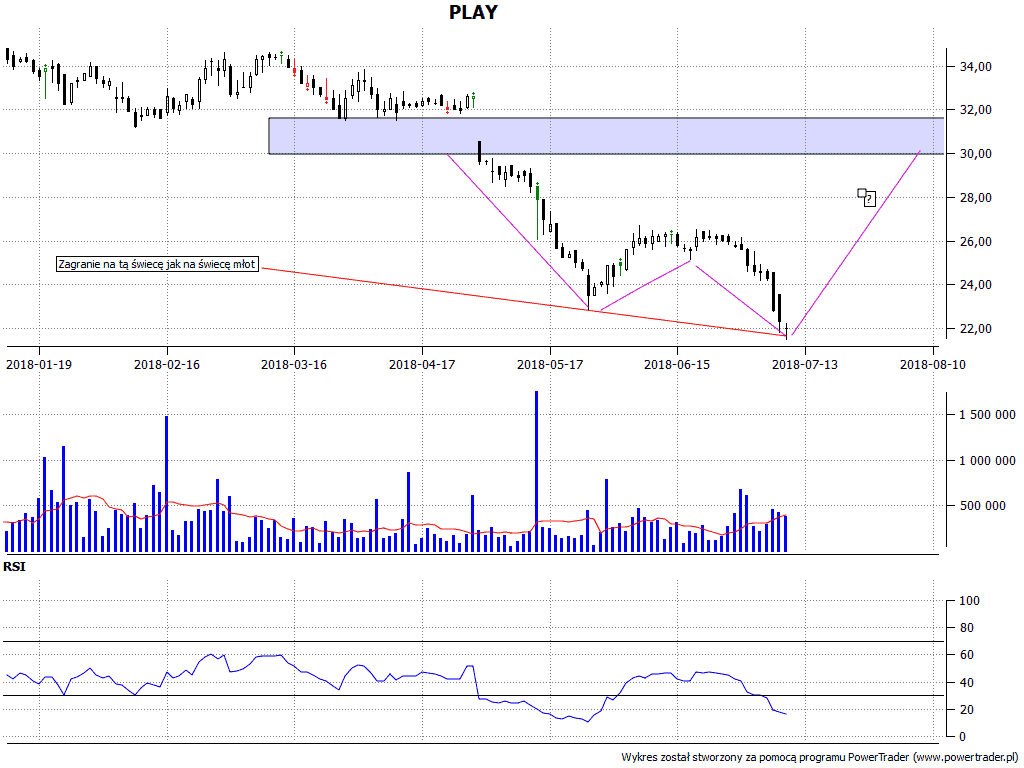Click the 2018-06-15 date label

point(677,364)
